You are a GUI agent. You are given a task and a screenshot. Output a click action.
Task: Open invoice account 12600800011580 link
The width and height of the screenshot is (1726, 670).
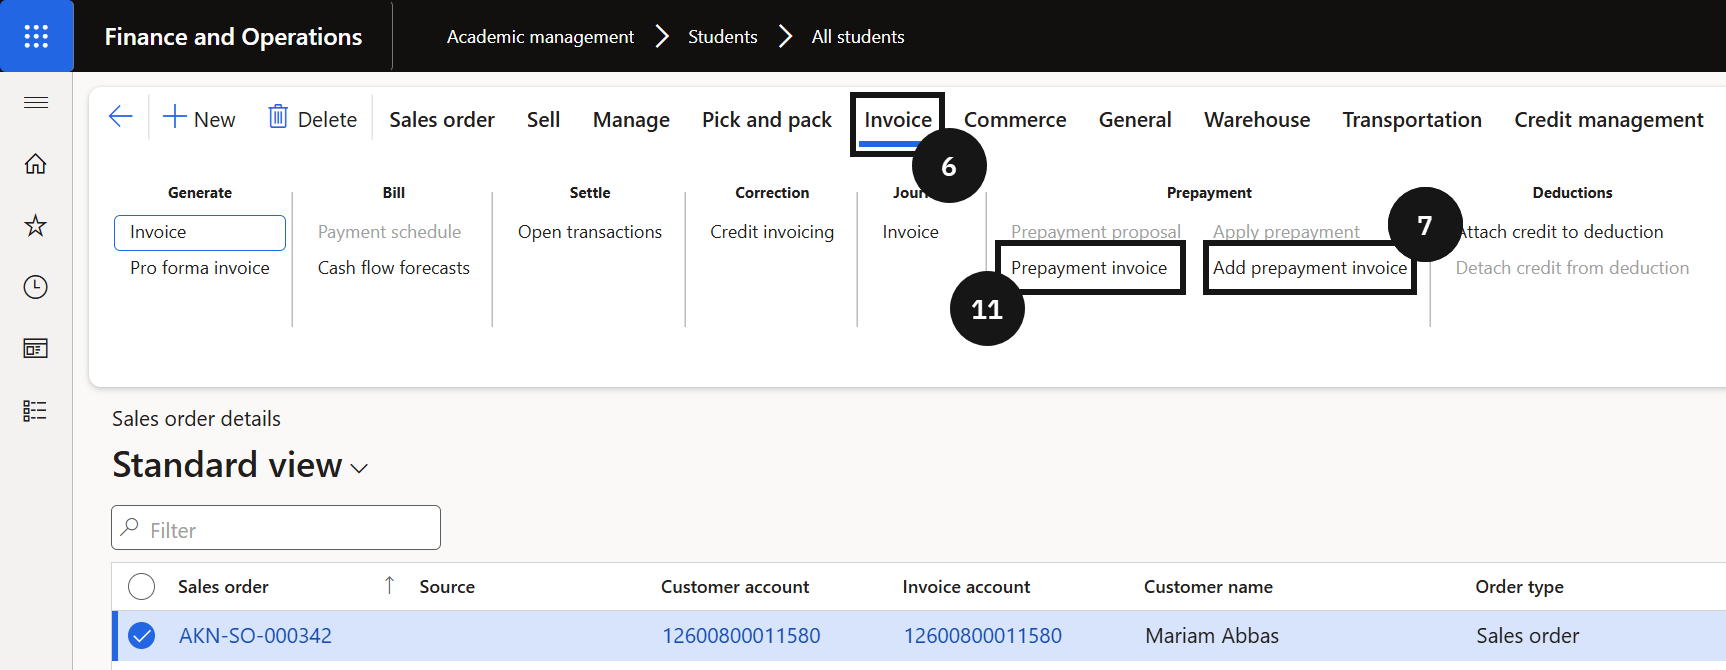[983, 636]
